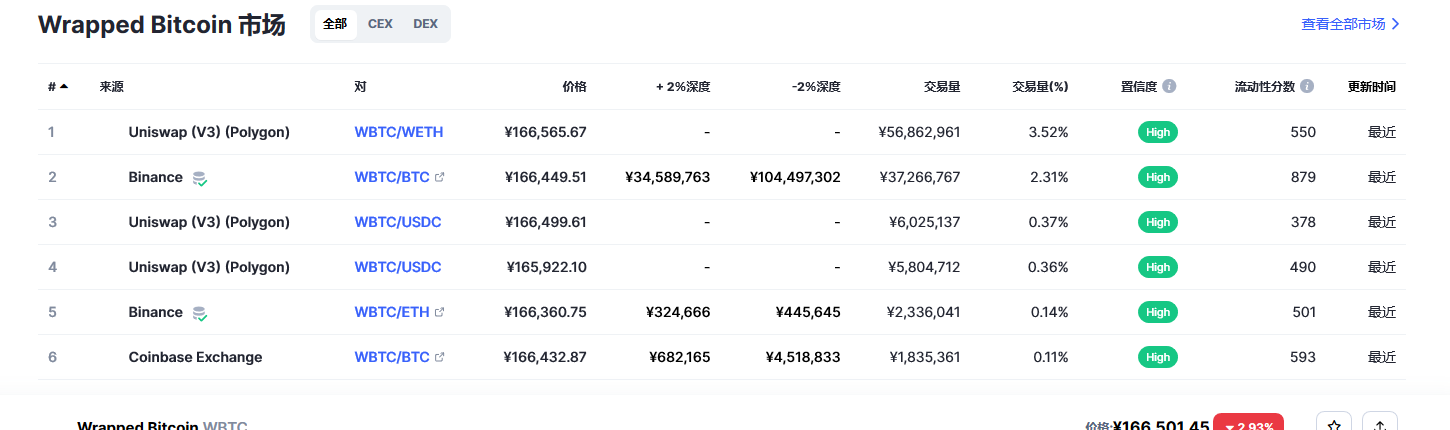
Task: Sort by the 交易量(%) column header
Action: 1040,87
